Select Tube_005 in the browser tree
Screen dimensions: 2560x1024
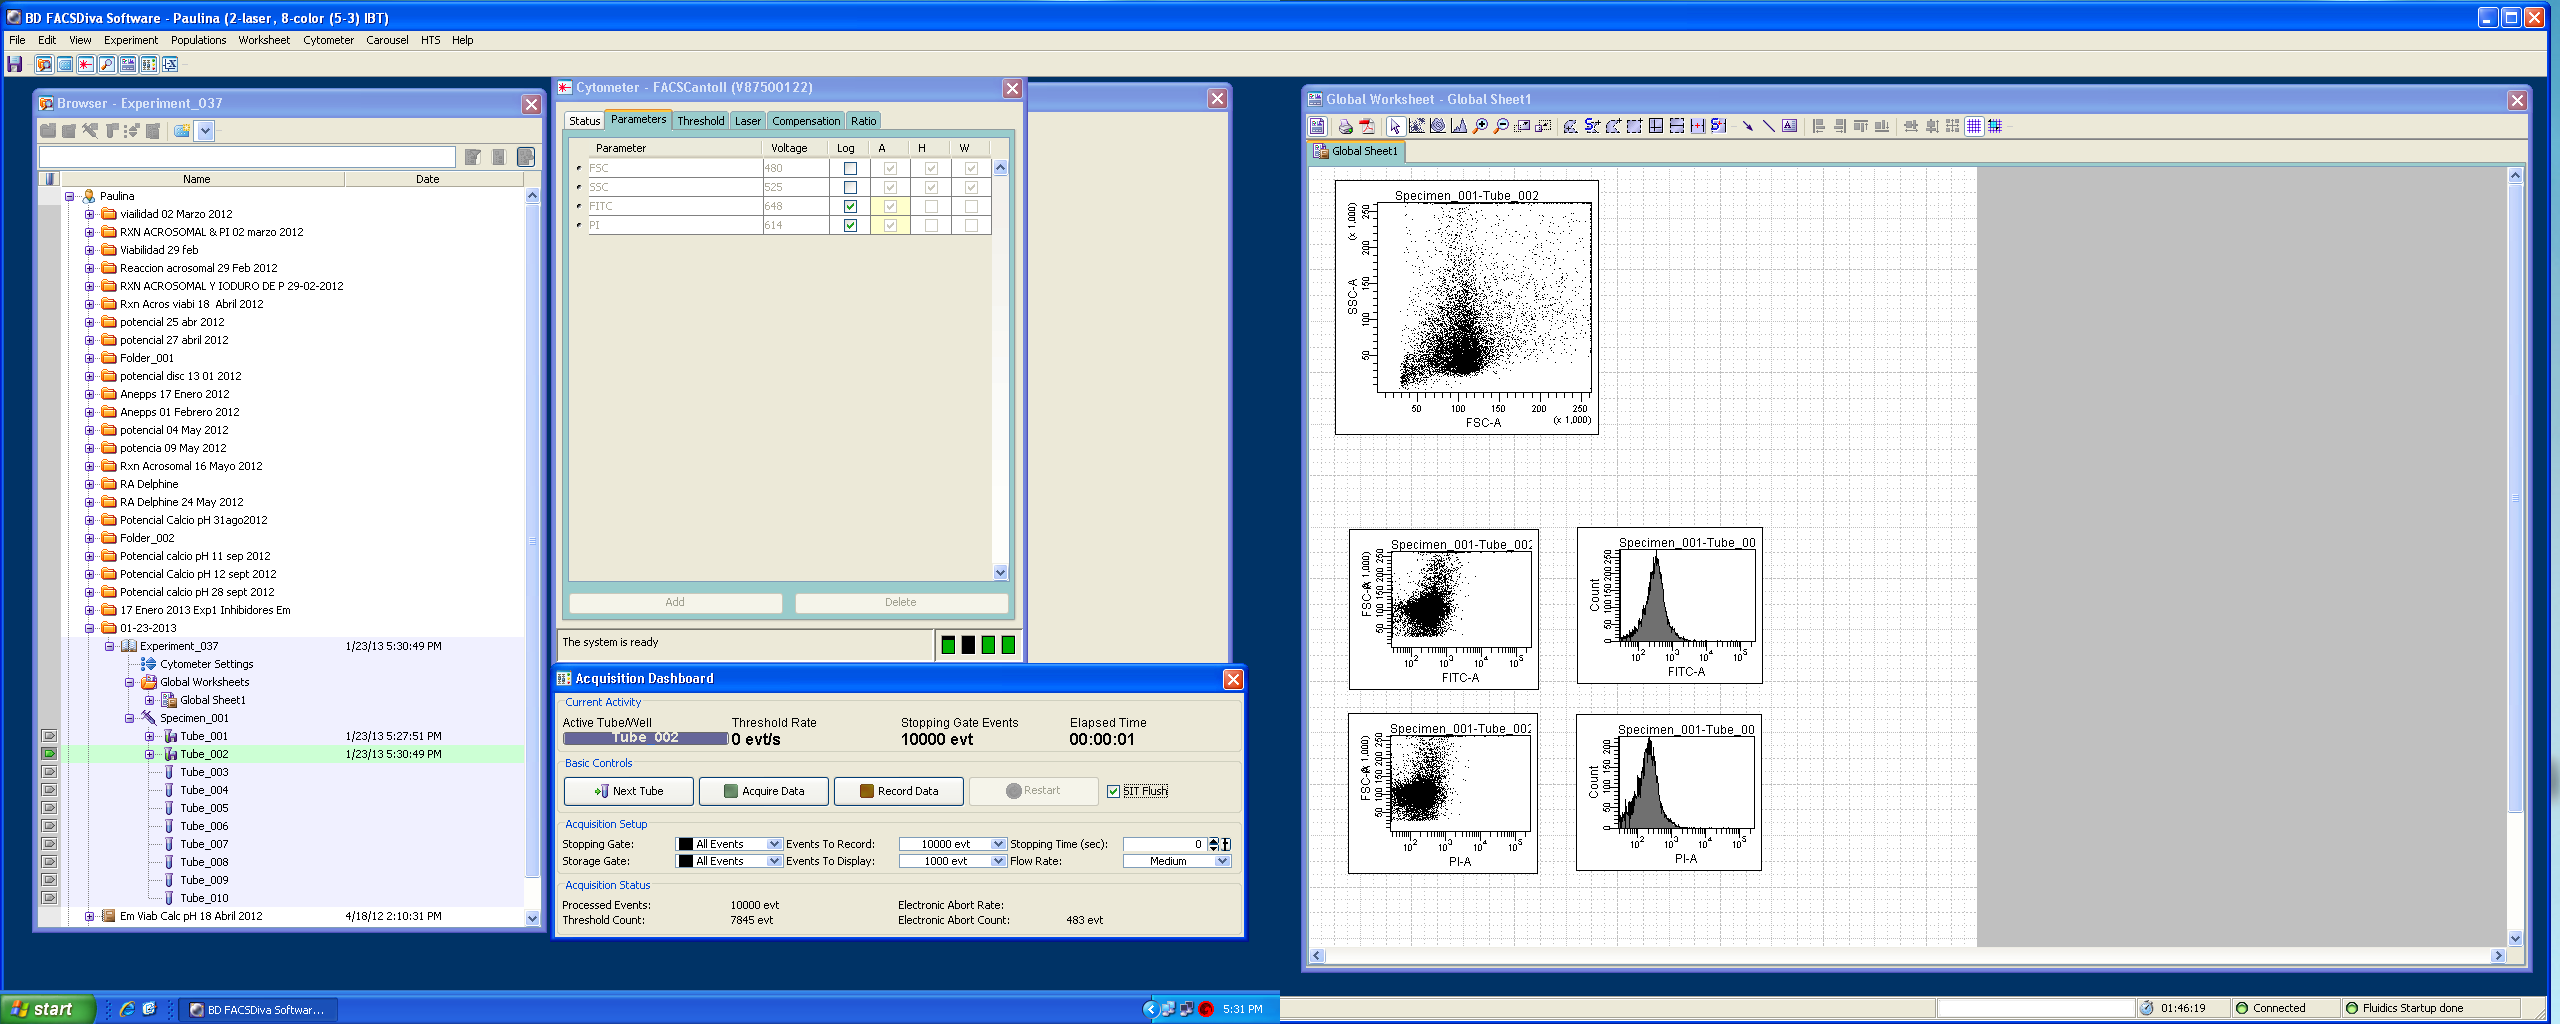pos(204,808)
